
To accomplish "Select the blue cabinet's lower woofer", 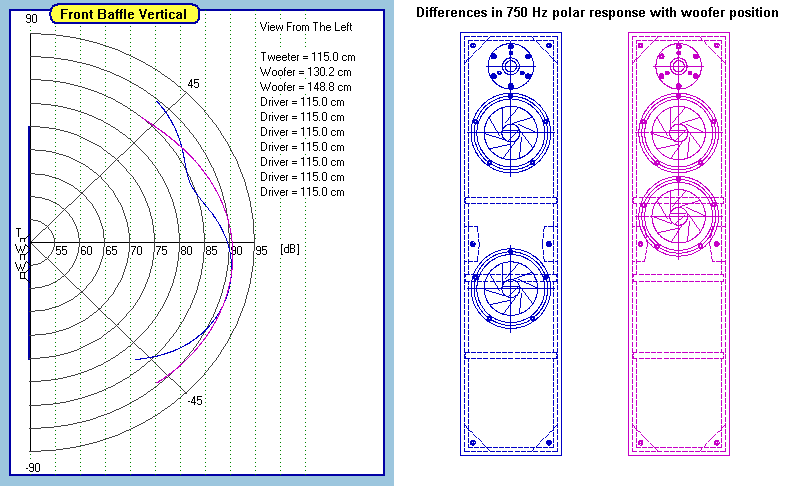I will click(x=511, y=289).
